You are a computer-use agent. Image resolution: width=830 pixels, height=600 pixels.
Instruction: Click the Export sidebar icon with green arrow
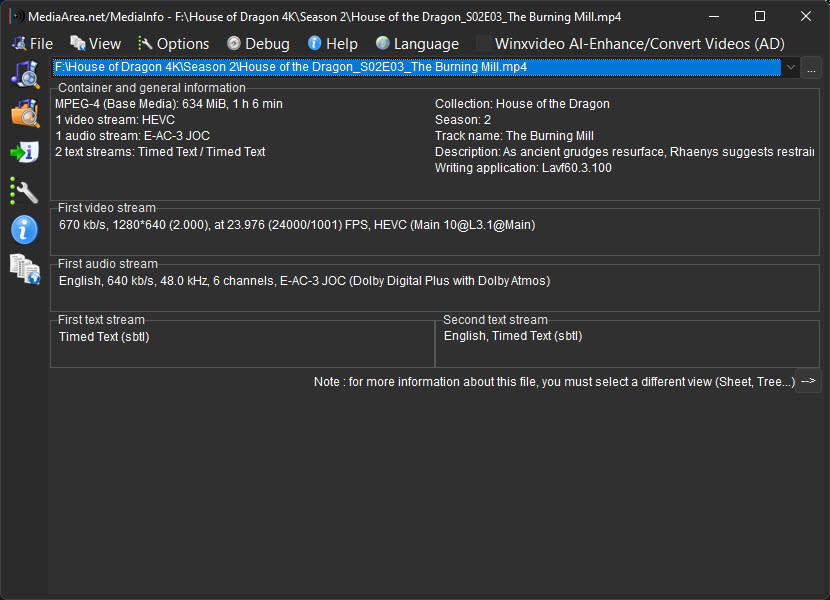tap(25, 152)
